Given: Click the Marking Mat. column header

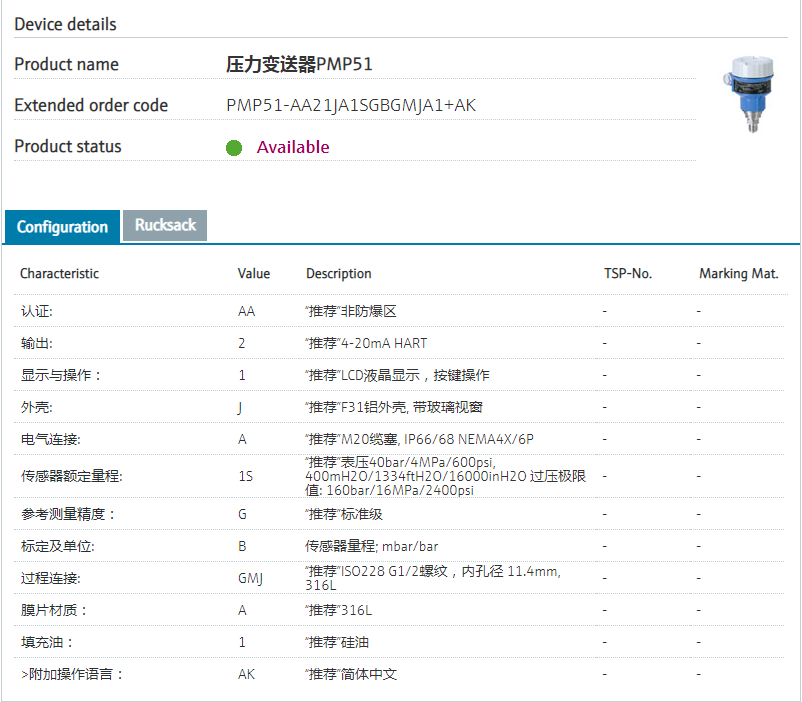Looking at the screenshot, I should click(x=738, y=273).
